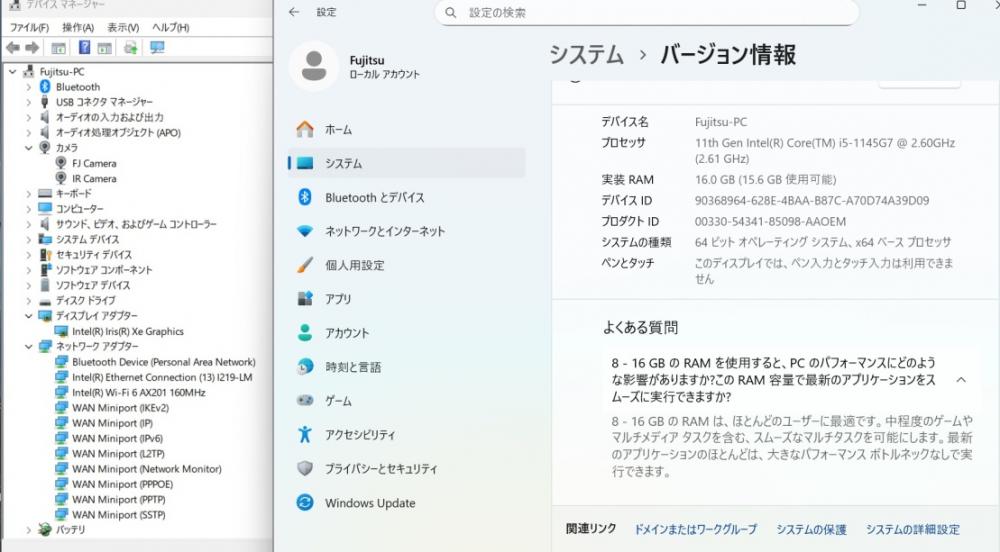Select プライバシーとセキュリティ in Settings sidebar

(x=380, y=469)
